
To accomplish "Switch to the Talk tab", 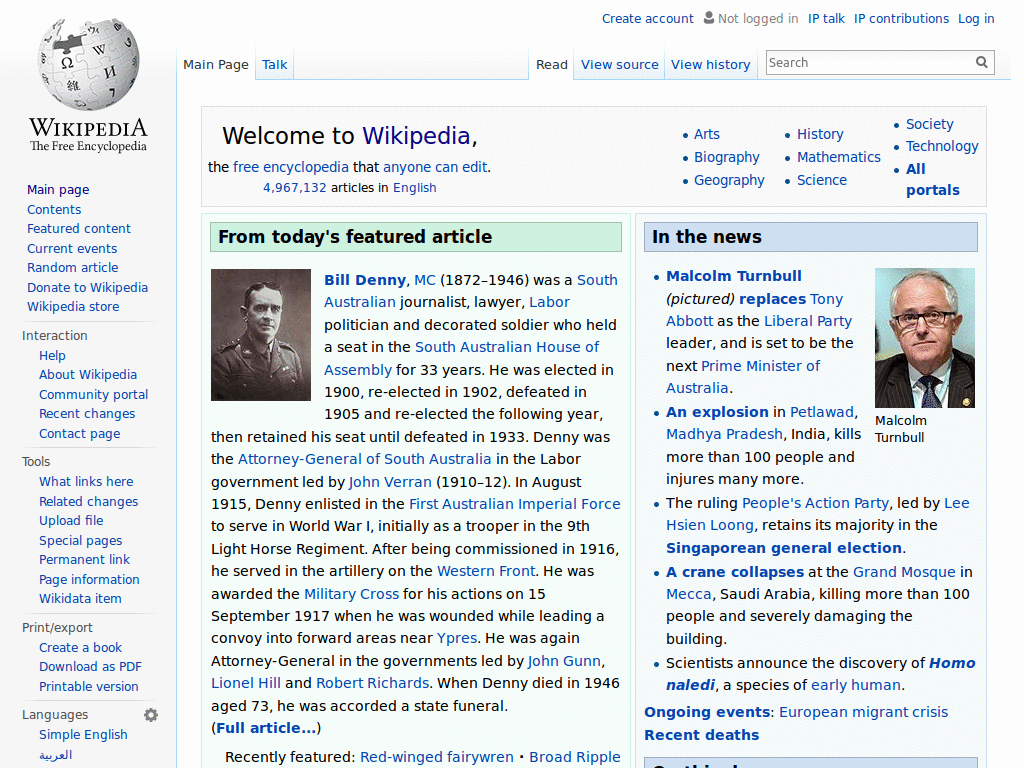I will pos(274,65).
